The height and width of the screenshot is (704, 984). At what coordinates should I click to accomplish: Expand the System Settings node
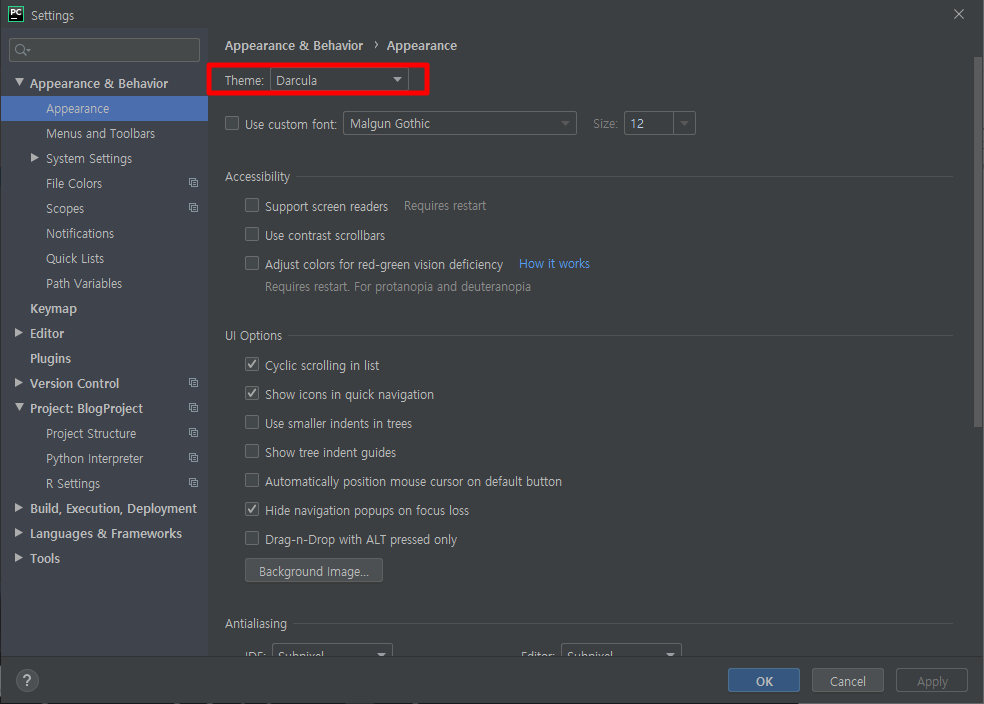(35, 158)
